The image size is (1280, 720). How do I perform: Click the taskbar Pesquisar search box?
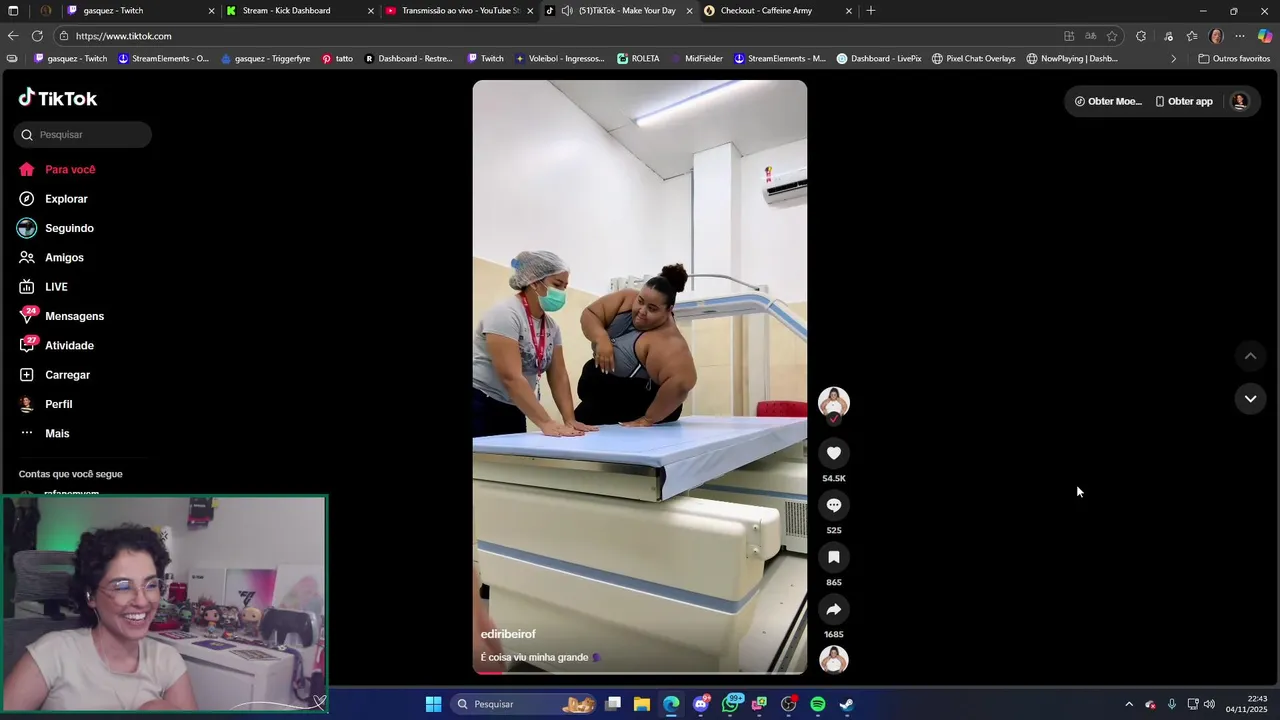[x=524, y=704]
